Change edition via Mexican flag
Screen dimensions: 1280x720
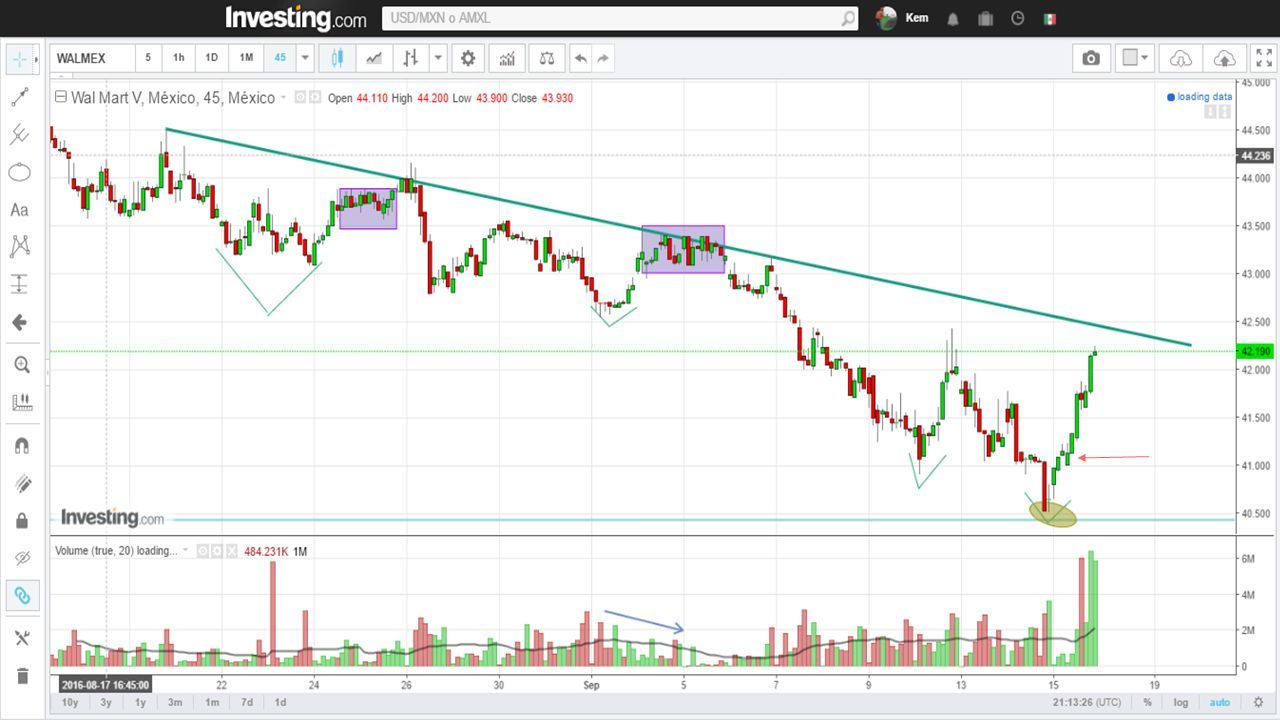point(1050,19)
